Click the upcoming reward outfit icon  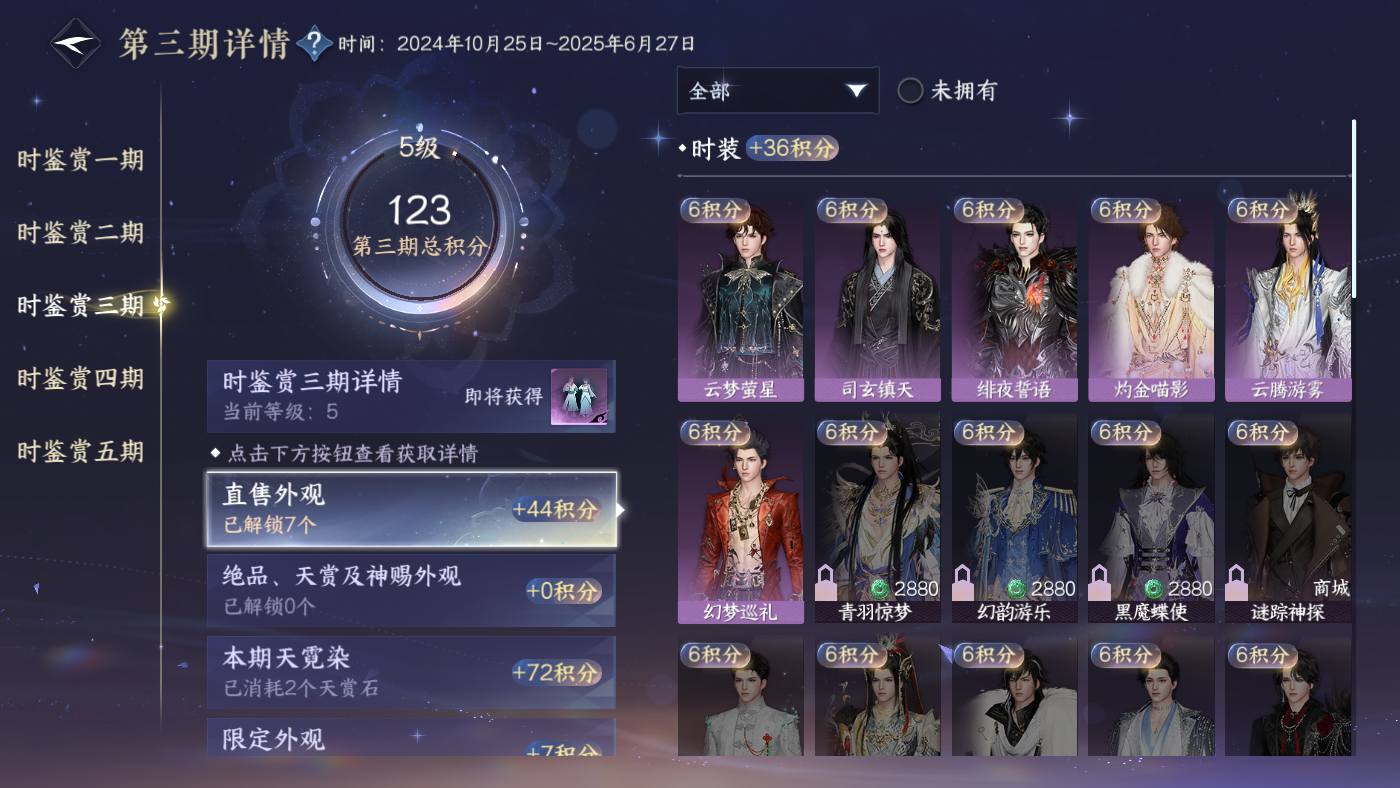pyautogui.click(x=578, y=397)
